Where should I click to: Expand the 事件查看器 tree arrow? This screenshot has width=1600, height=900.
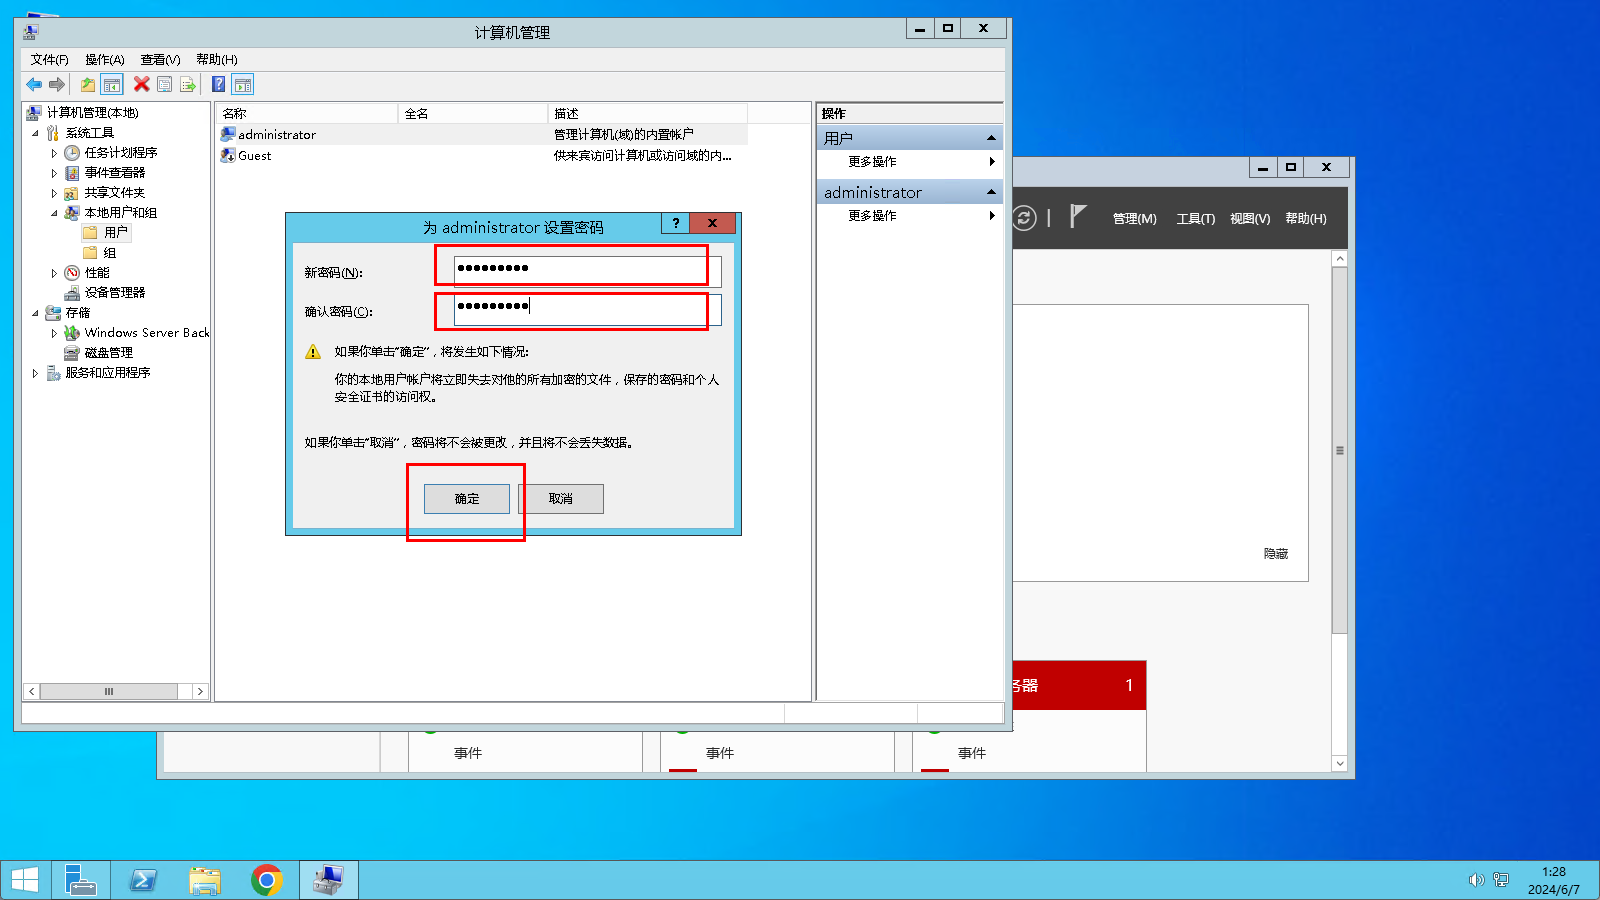click(54, 173)
